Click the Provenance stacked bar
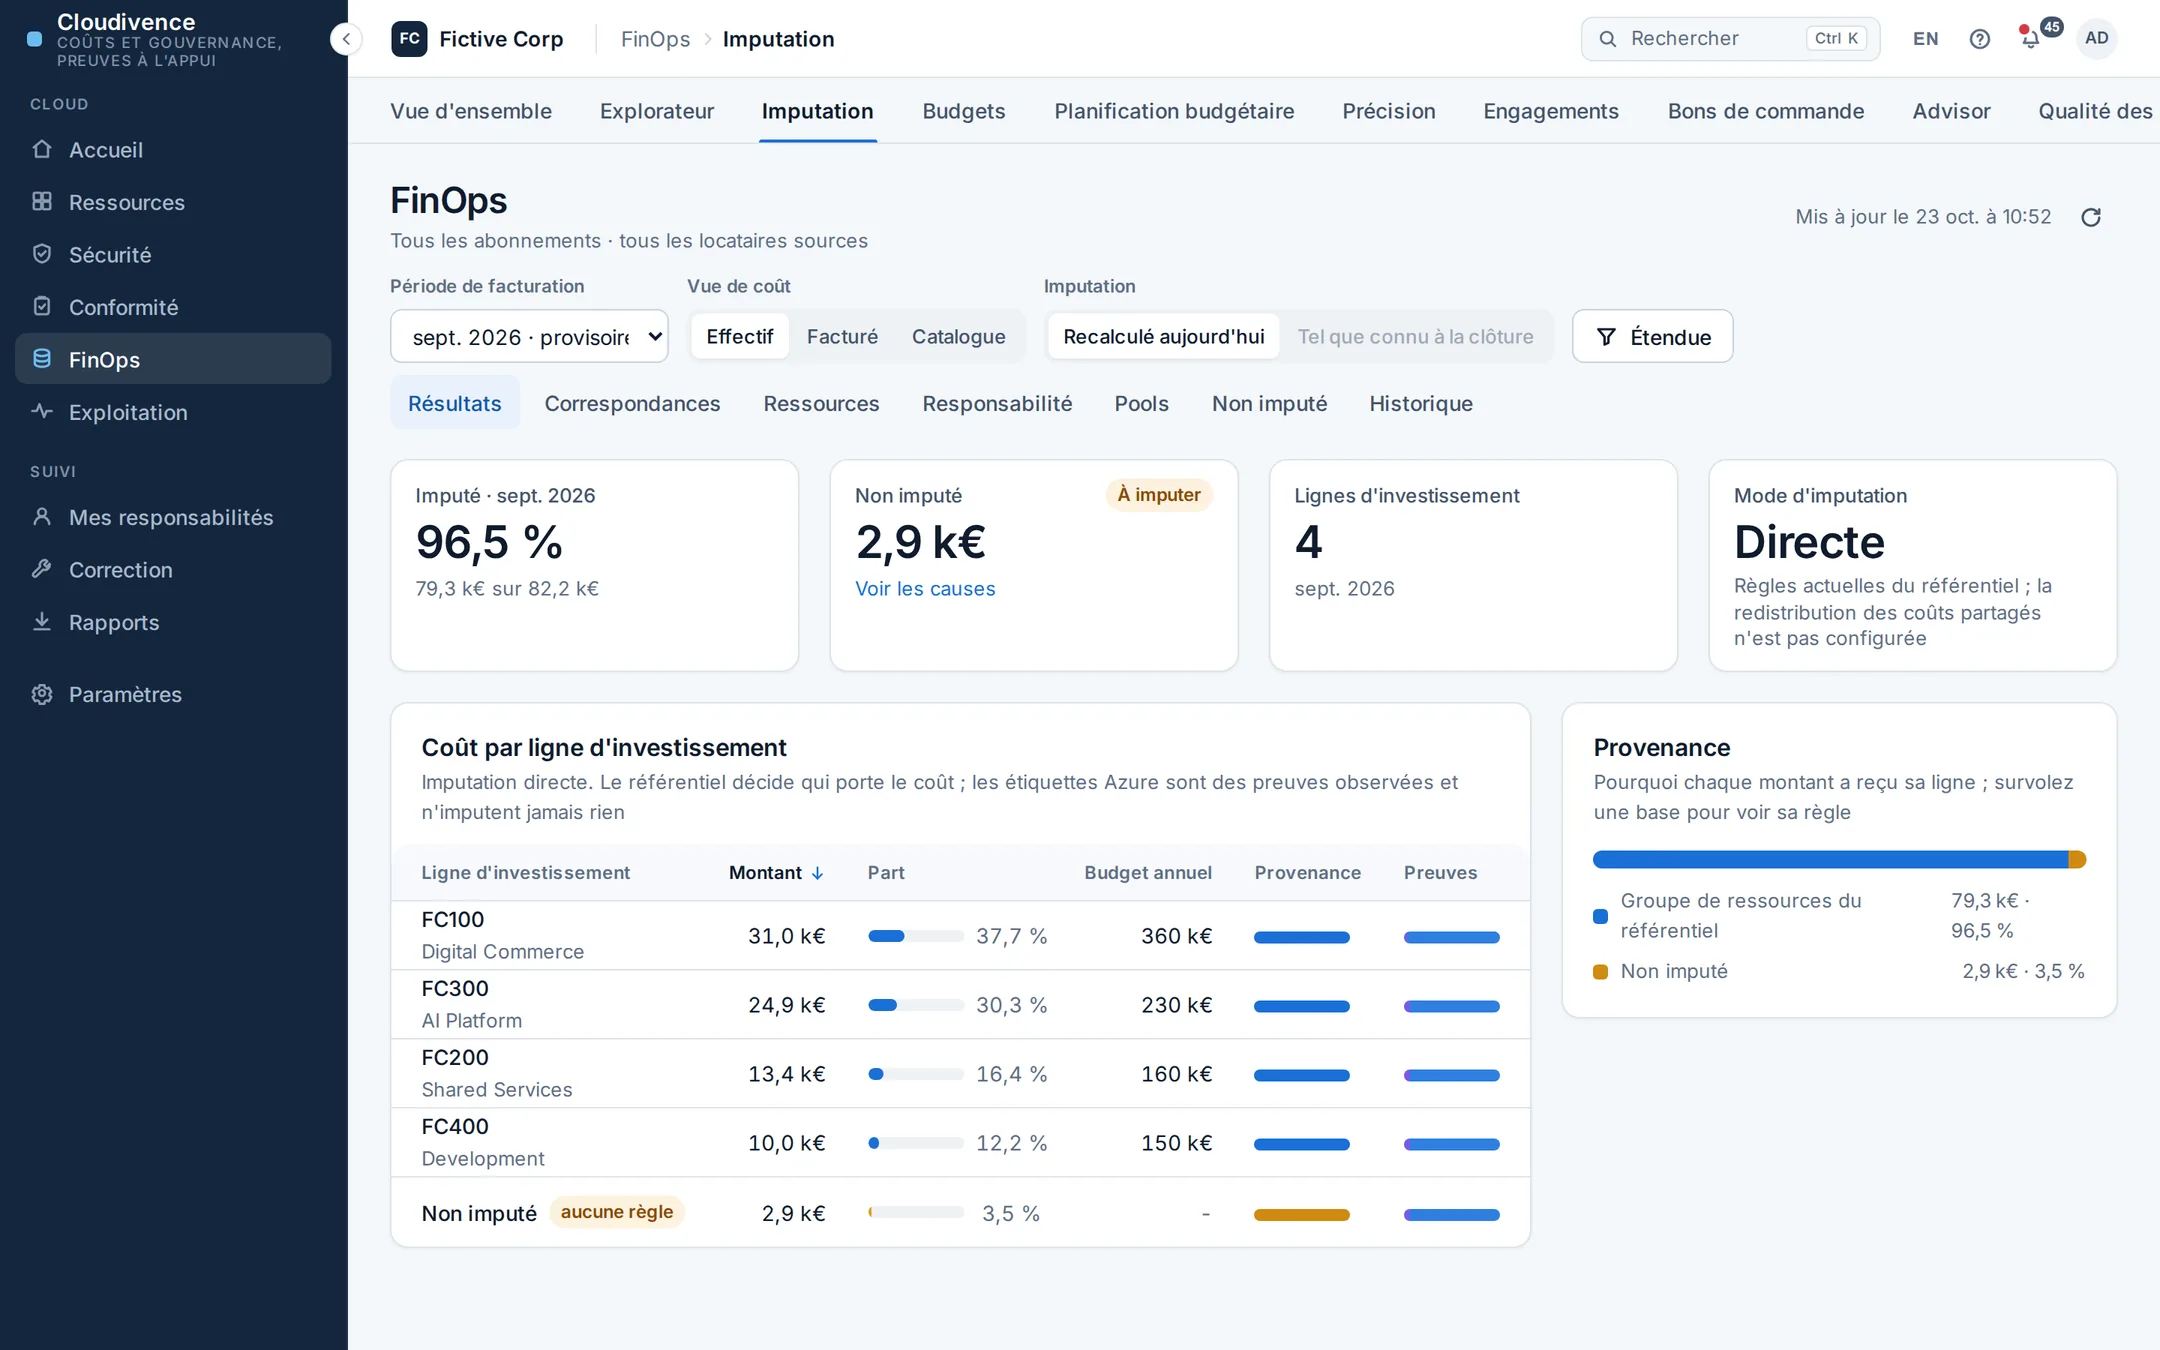Viewport: 2160px width, 1350px height. [1839, 860]
